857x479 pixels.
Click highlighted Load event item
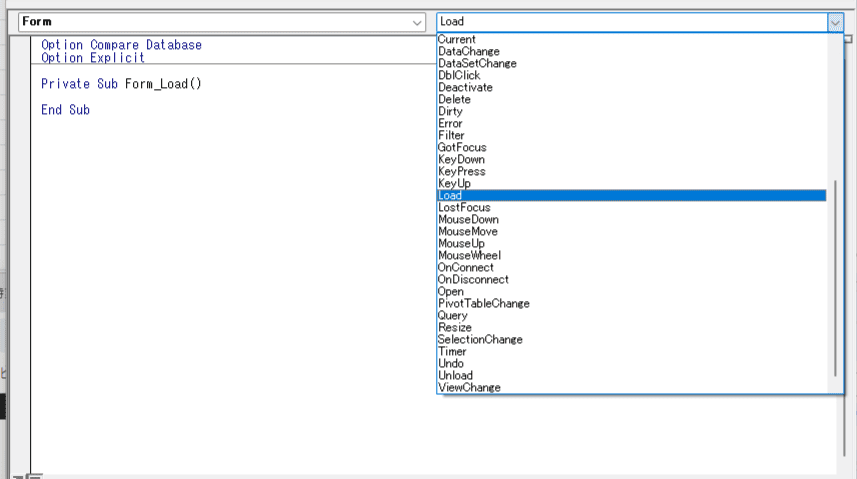point(632,196)
